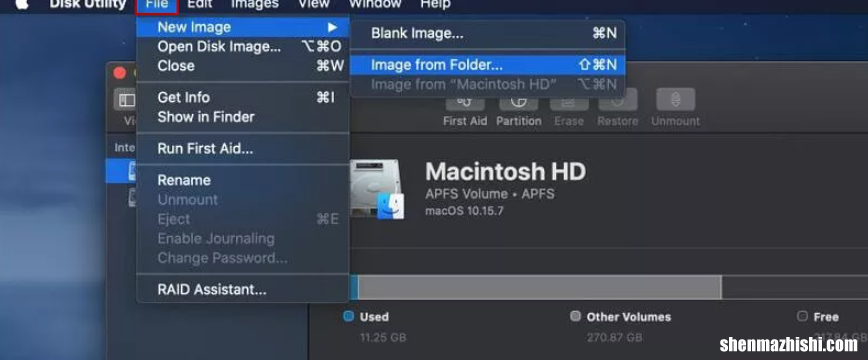Open the Window menu

tap(375, 4)
